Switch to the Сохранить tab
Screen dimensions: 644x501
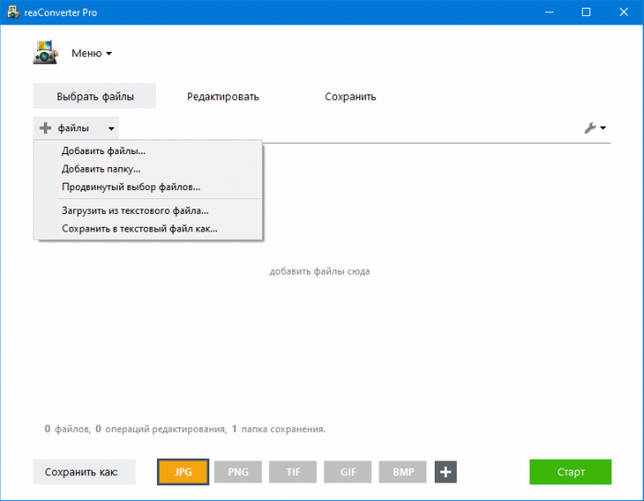tap(350, 97)
